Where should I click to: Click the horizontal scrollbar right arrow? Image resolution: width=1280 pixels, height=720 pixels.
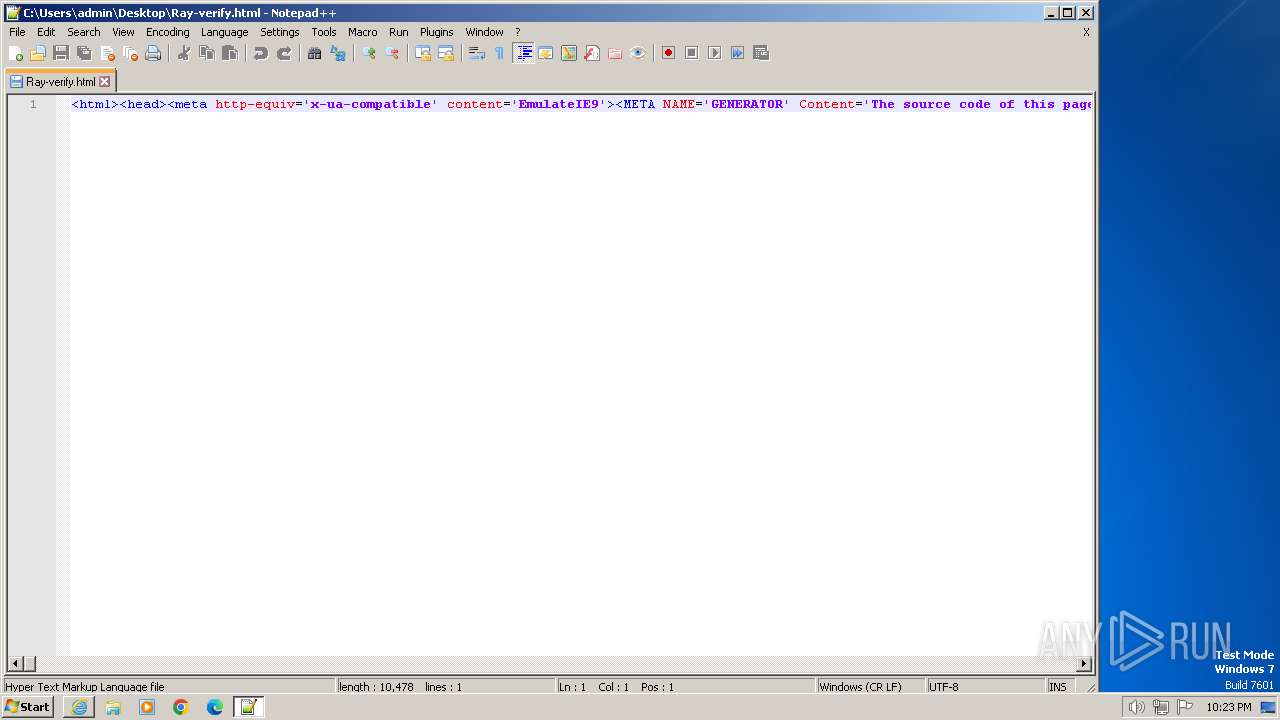(1084, 664)
